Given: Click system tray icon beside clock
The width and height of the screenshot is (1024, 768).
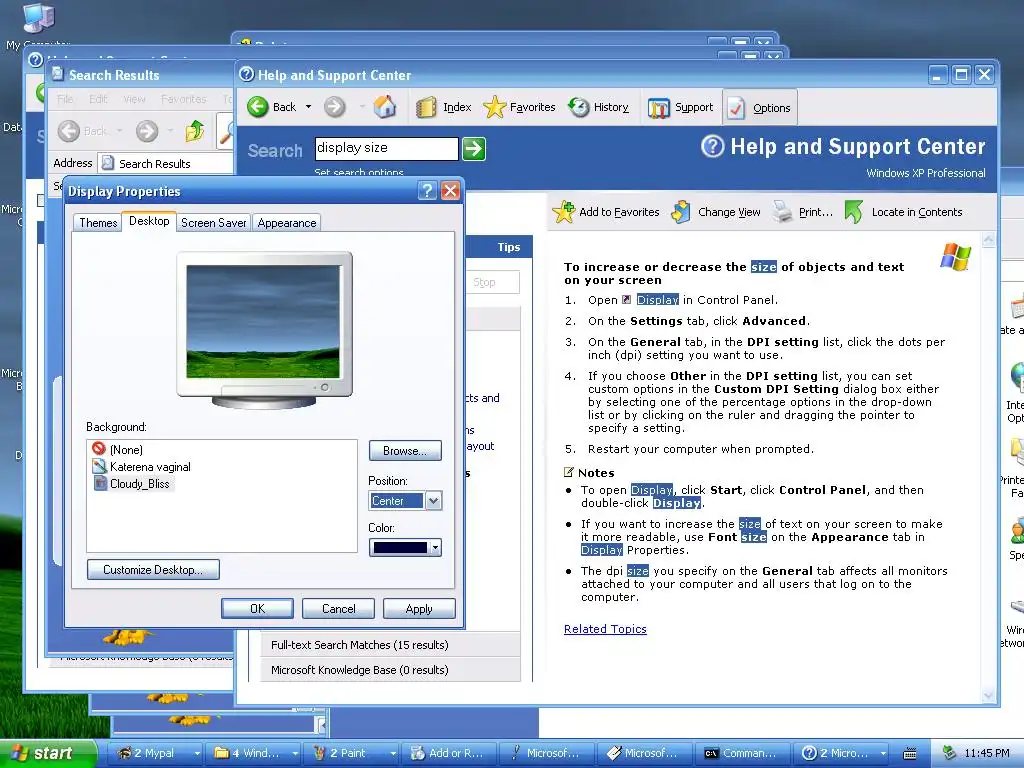Looking at the screenshot, I should pos(950,753).
